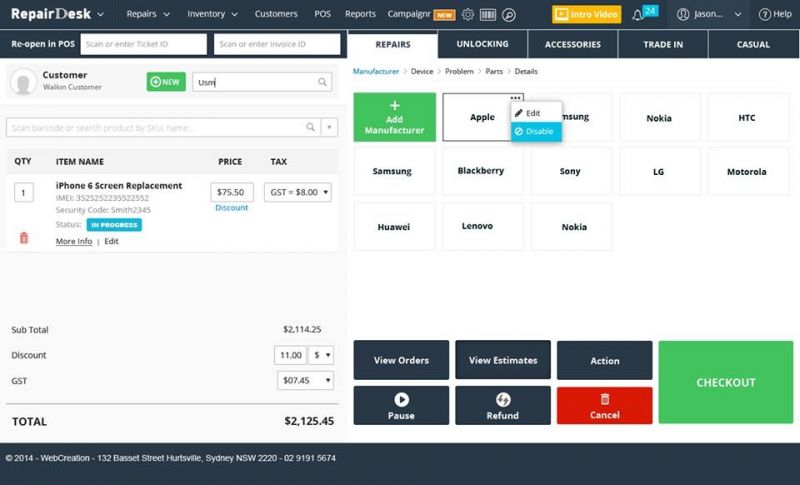
Task: Click the Edit link beside More Info
Action: [x=111, y=241]
